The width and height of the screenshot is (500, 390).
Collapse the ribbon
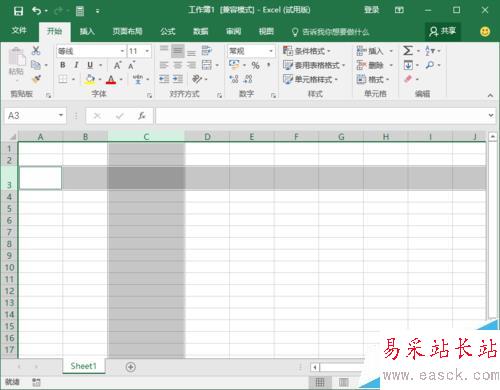[490, 95]
